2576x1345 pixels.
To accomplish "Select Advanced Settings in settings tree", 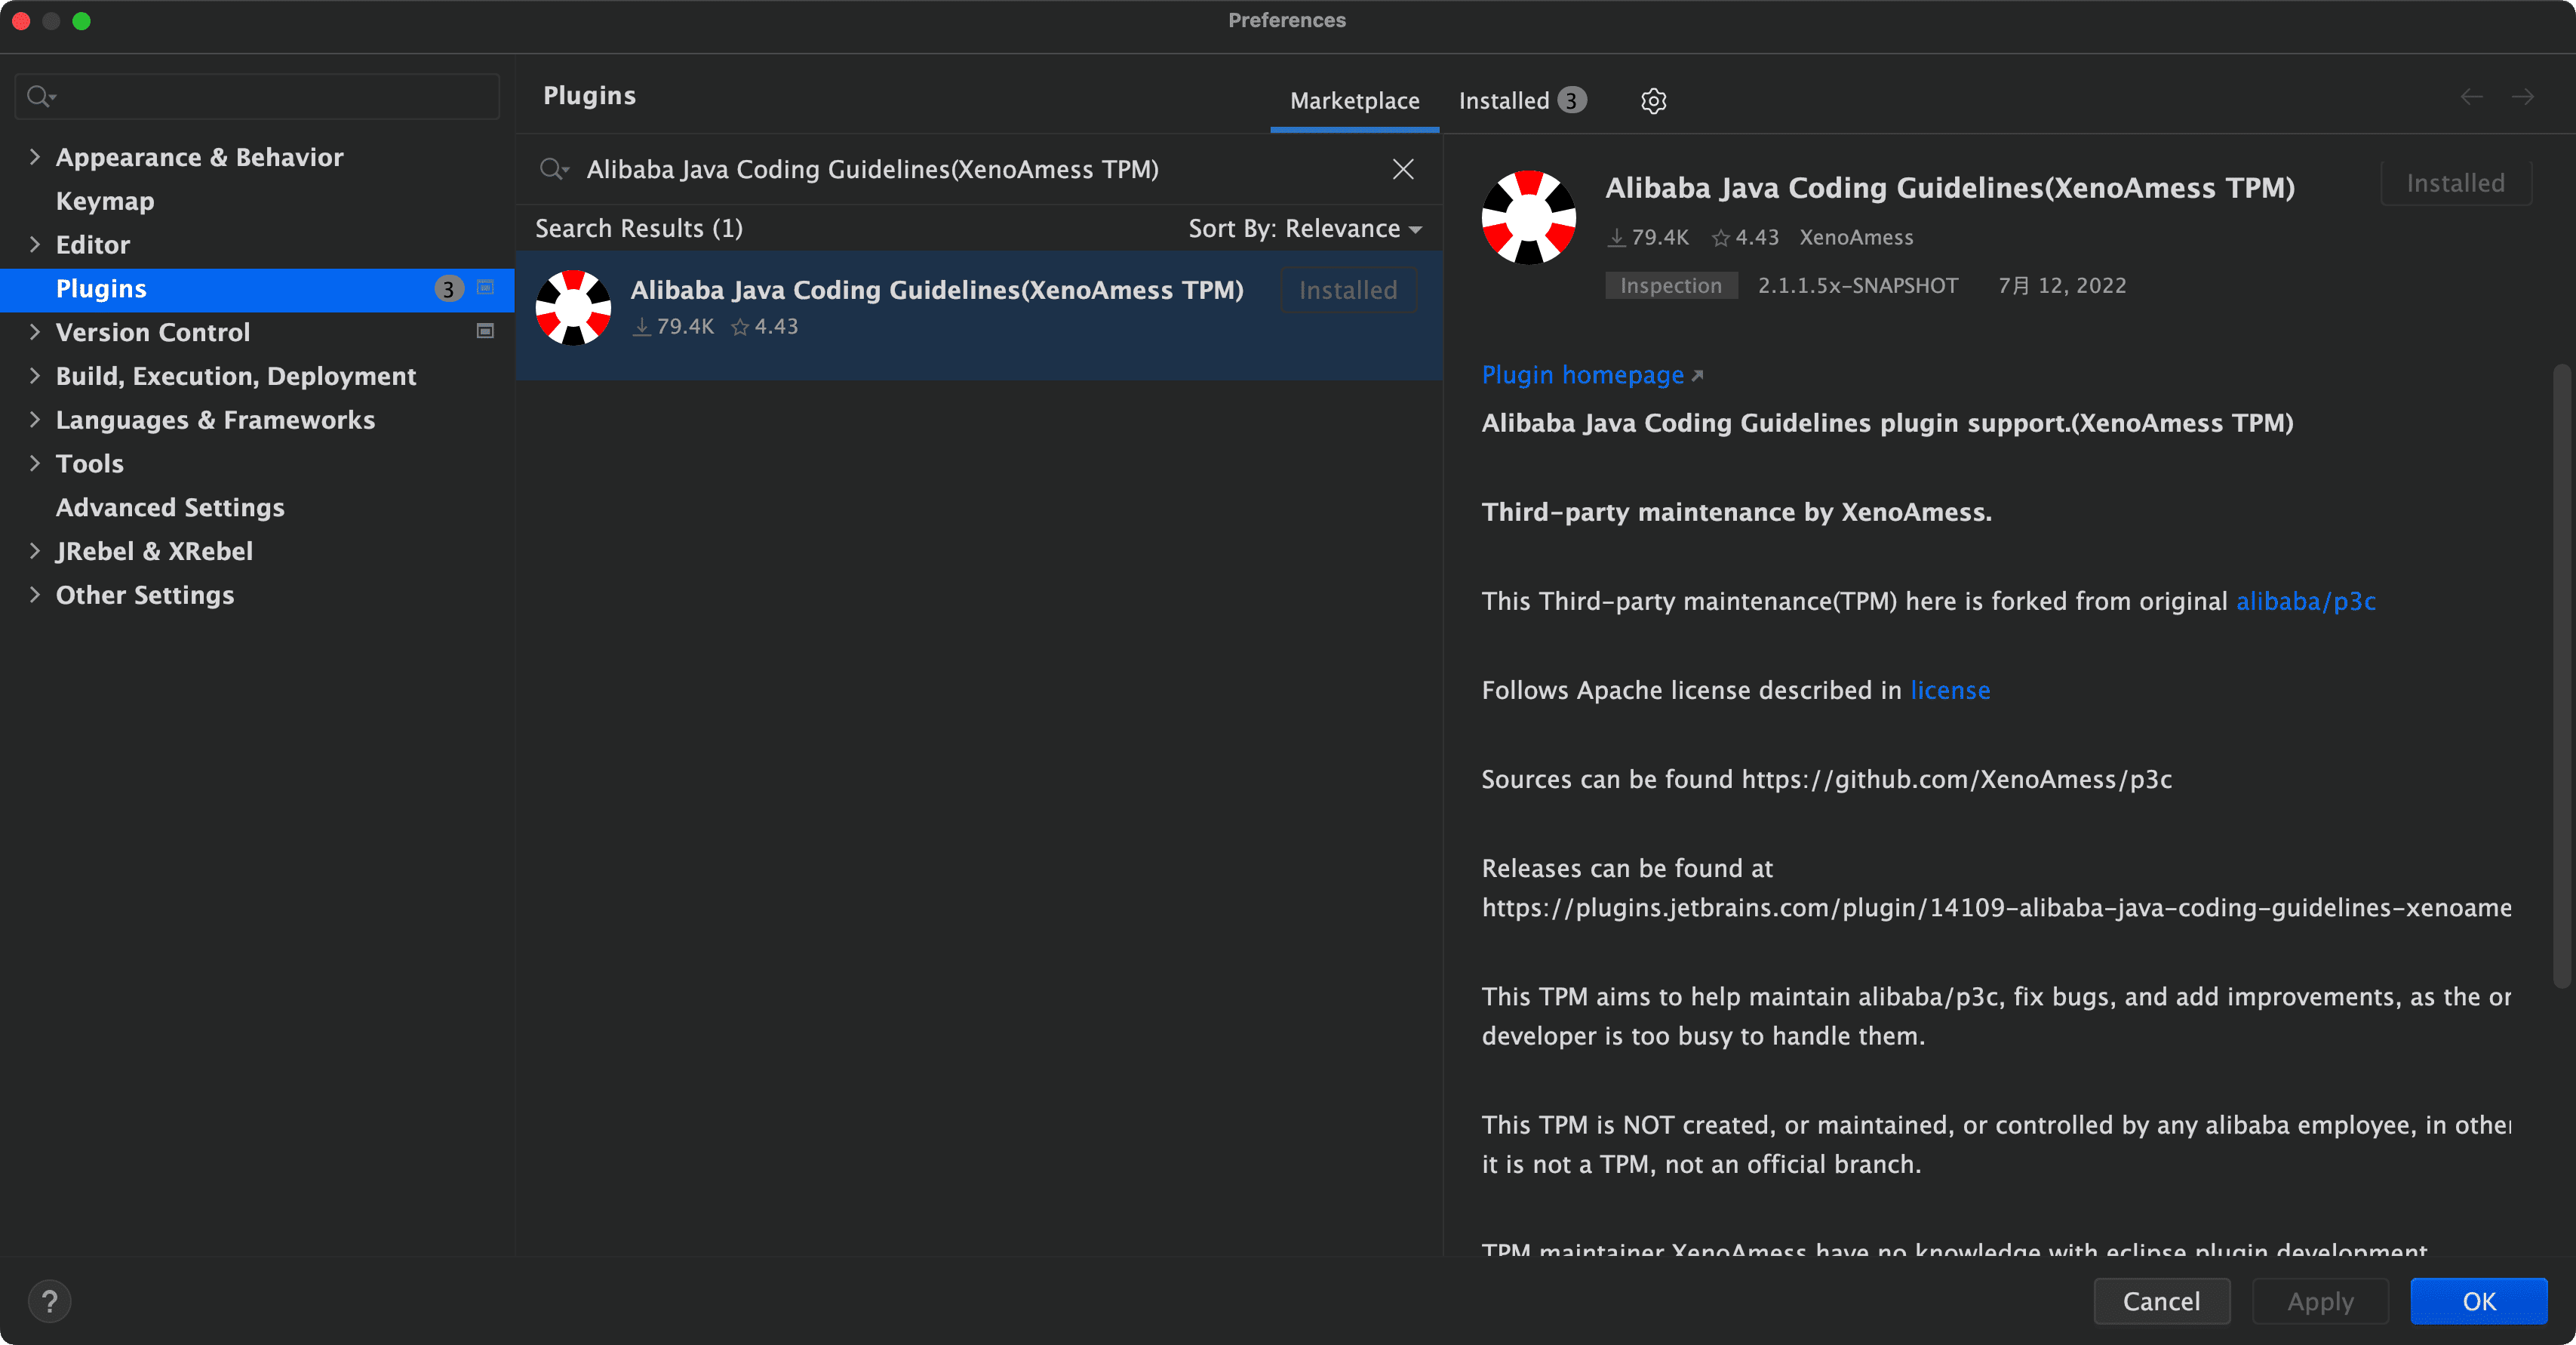I will (170, 508).
